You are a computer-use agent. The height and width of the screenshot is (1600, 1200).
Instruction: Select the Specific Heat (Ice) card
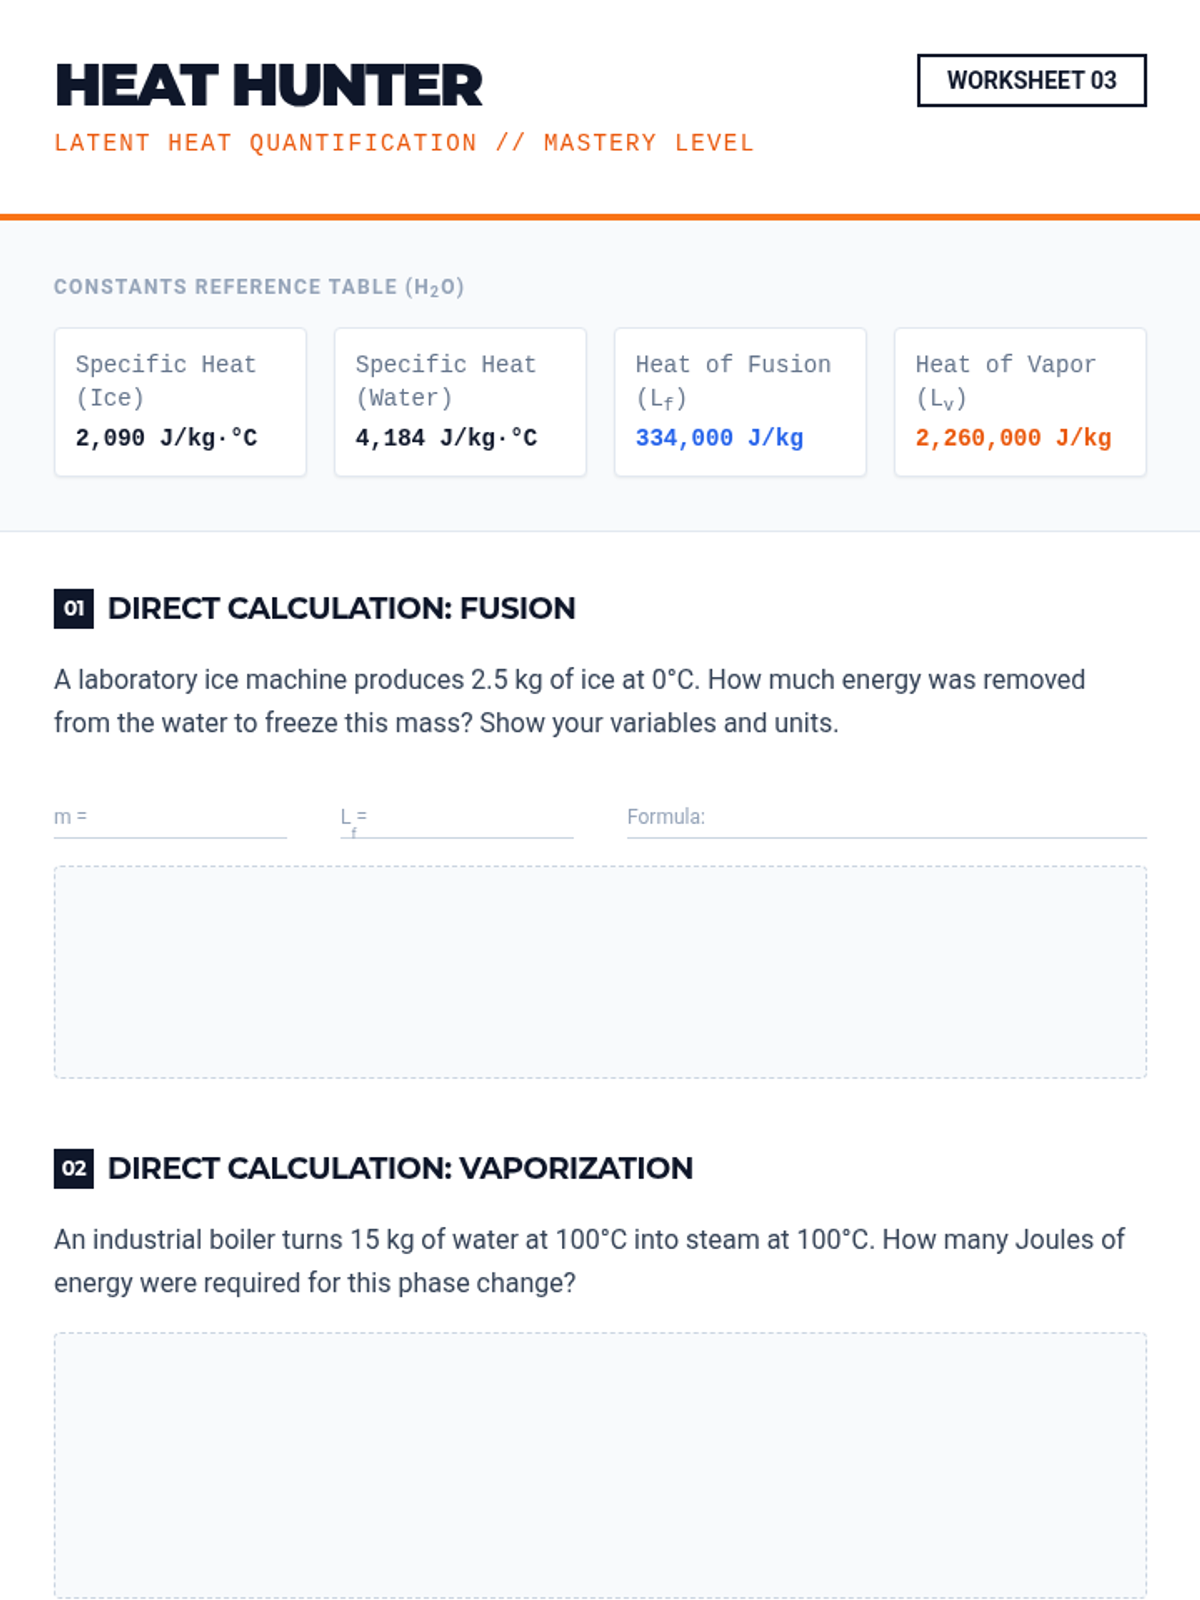180,401
